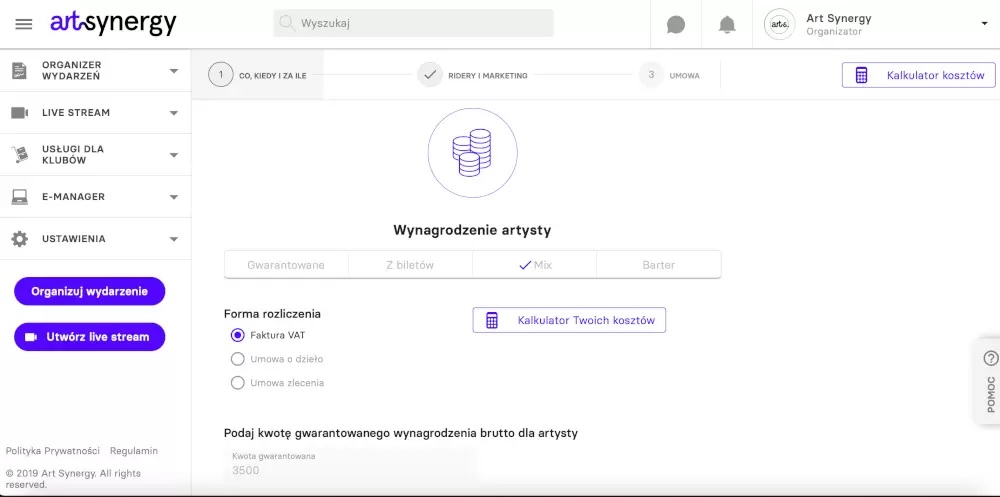Open the chat messages icon

coord(676,24)
